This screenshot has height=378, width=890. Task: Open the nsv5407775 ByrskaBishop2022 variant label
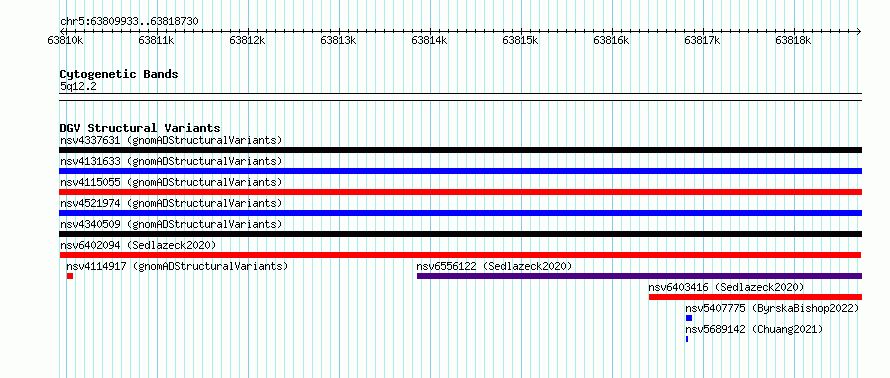(x=773, y=308)
